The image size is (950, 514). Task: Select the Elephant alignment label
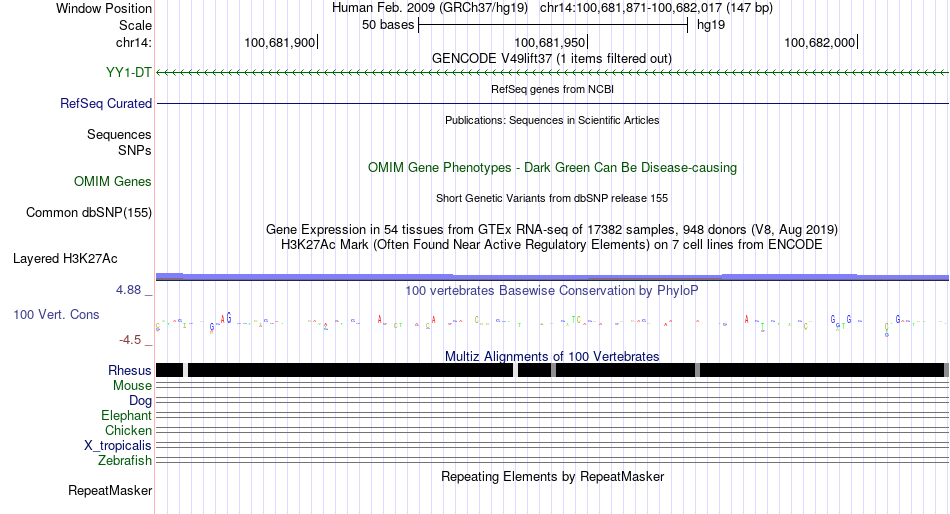point(126,416)
